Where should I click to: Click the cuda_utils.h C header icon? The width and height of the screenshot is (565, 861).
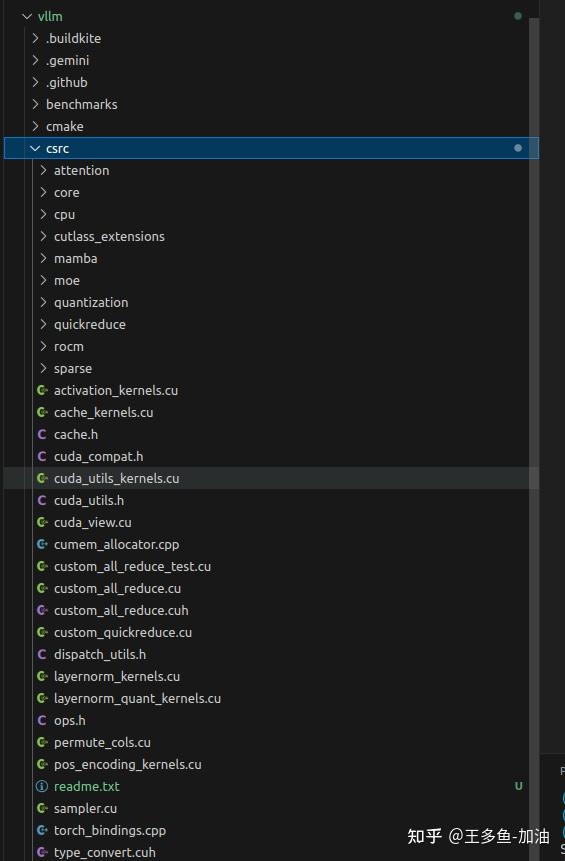click(x=42, y=500)
